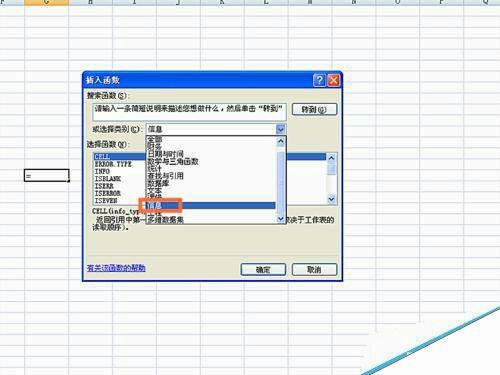The image size is (500, 375).
Task: Click the category list scroll-down arrow
Action: (x=281, y=219)
